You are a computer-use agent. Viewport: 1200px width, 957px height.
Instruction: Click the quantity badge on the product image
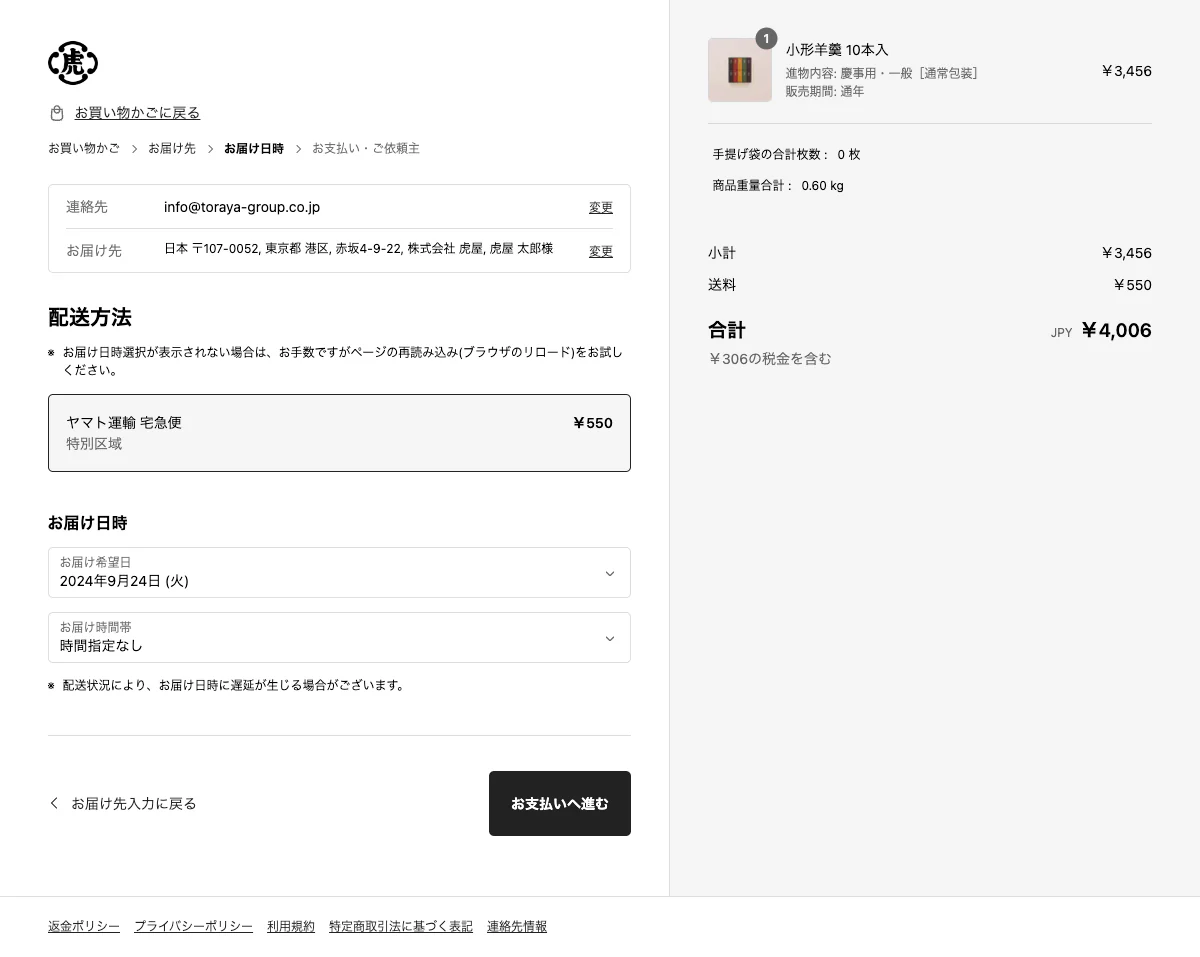coord(767,38)
